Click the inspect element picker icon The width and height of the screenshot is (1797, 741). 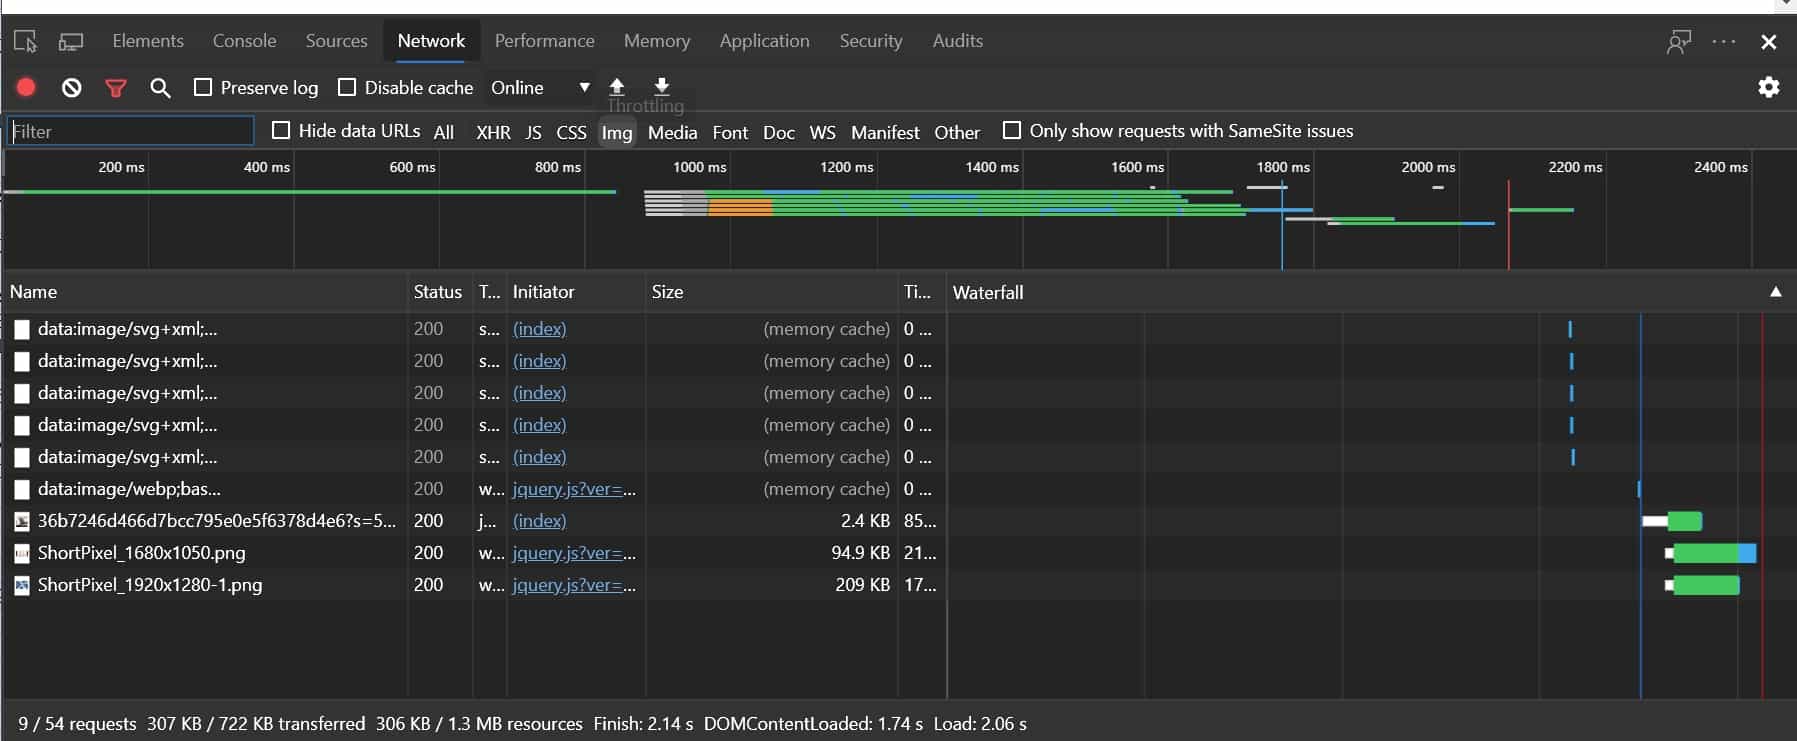(x=25, y=41)
